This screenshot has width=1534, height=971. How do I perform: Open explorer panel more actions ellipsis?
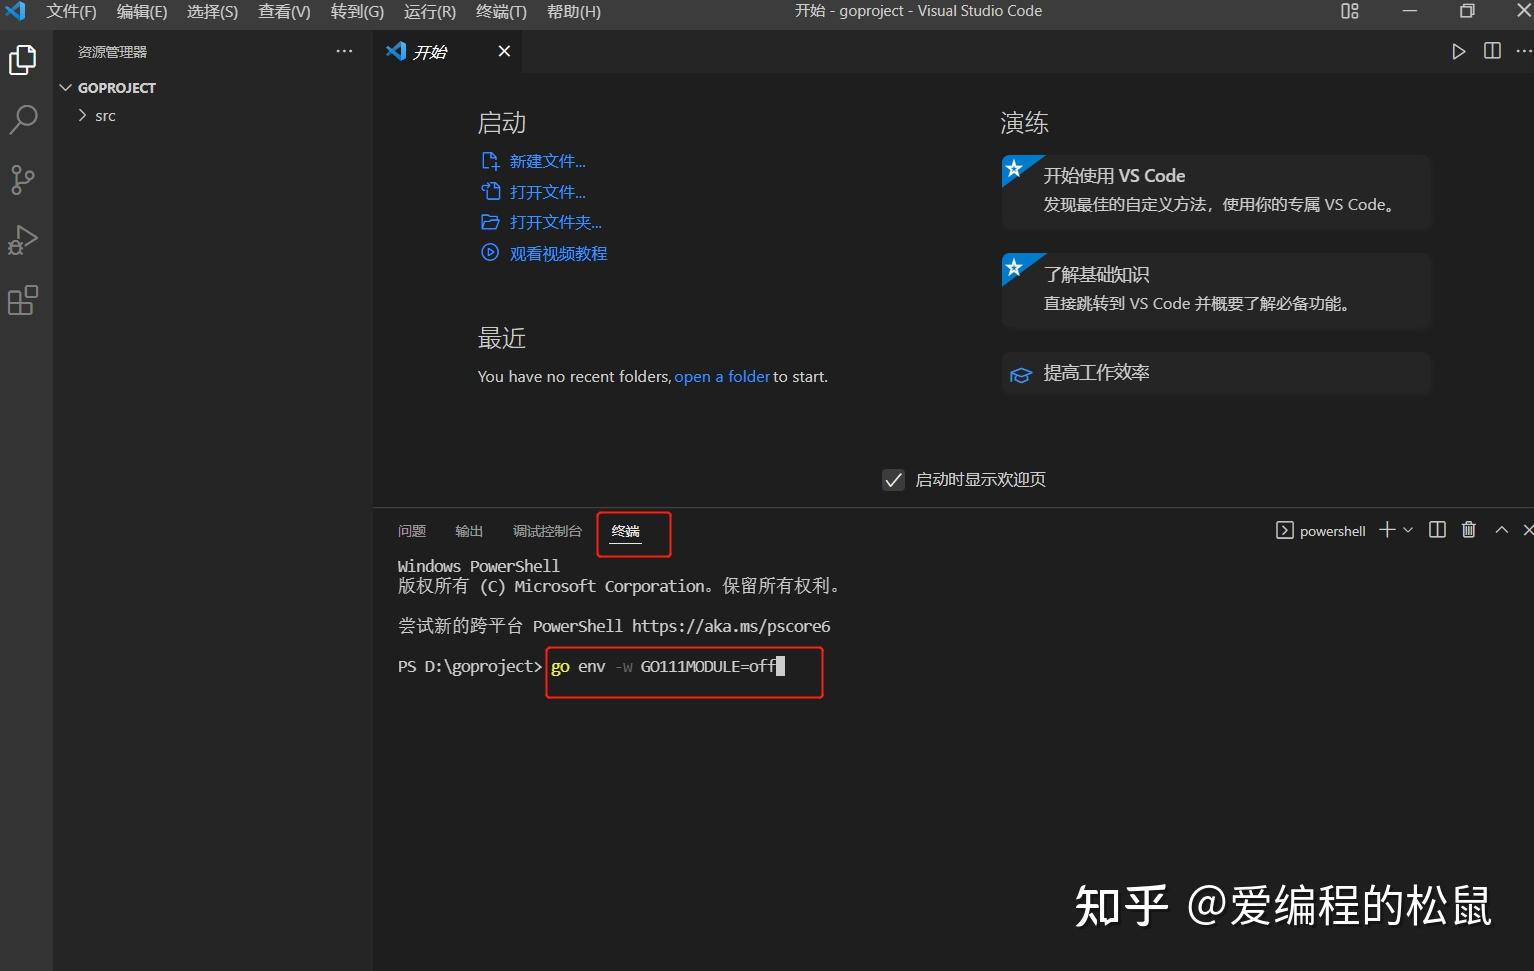[x=344, y=51]
